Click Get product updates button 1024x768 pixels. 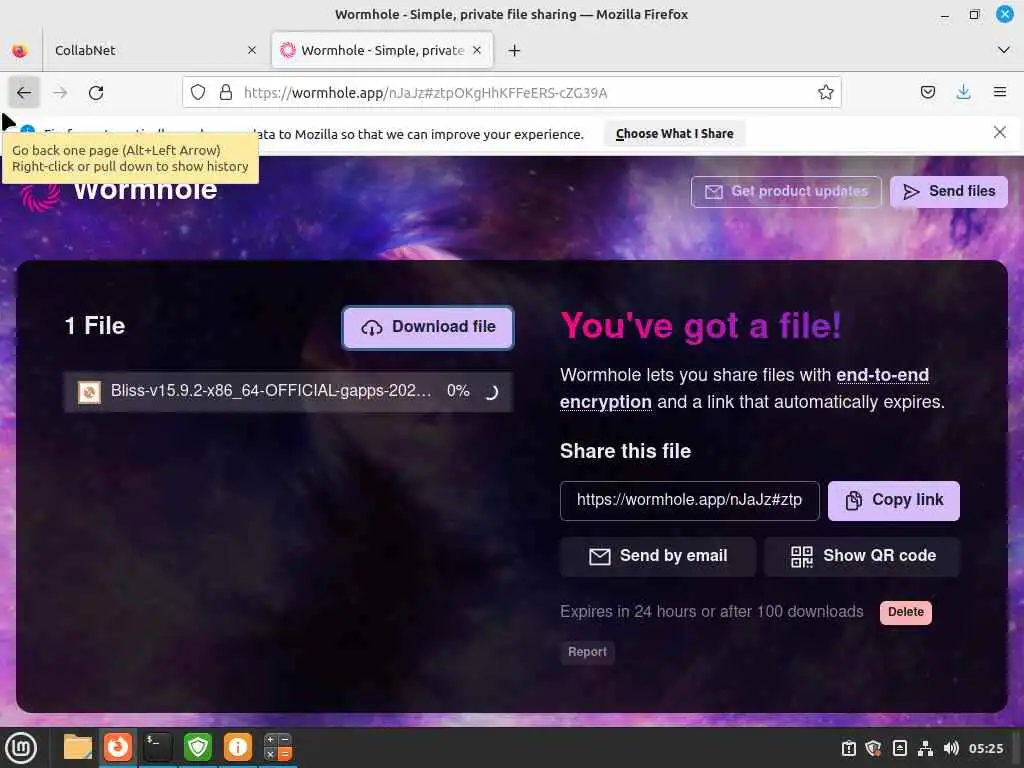click(786, 191)
